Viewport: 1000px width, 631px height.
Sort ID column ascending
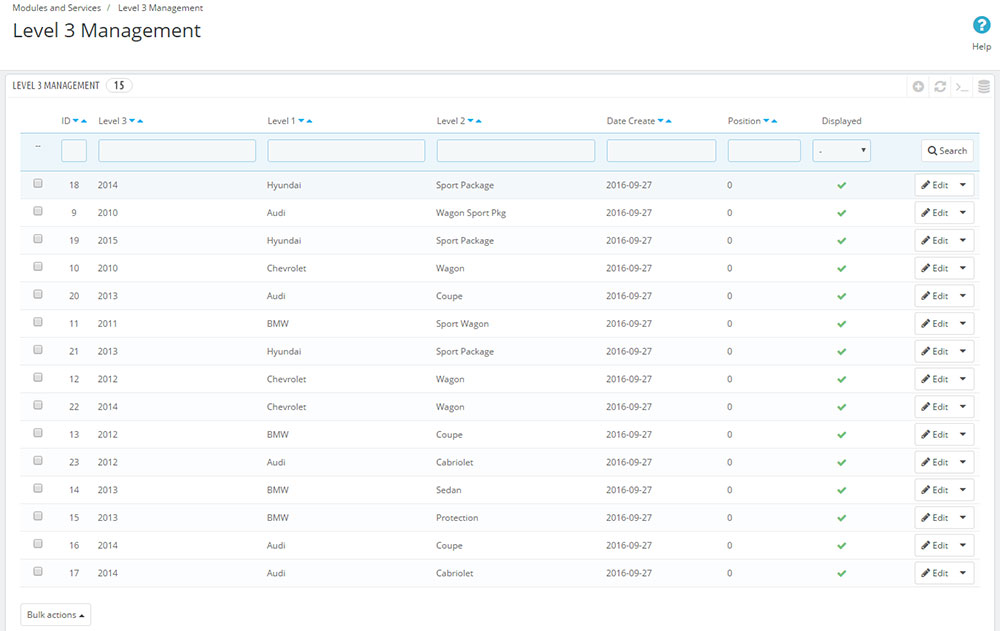click(84, 121)
